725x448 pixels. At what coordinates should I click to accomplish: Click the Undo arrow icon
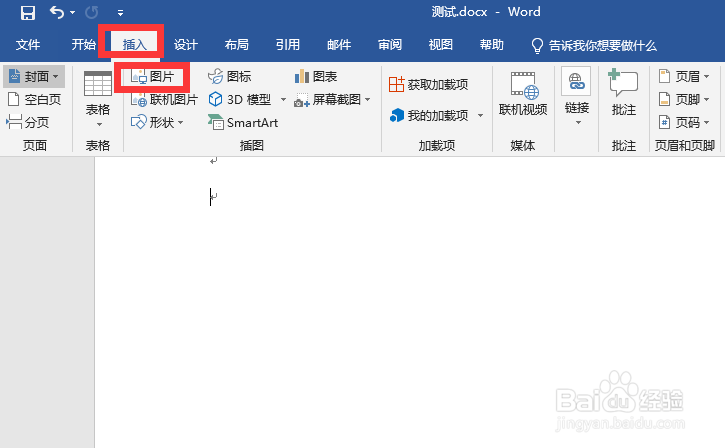pyautogui.click(x=56, y=12)
